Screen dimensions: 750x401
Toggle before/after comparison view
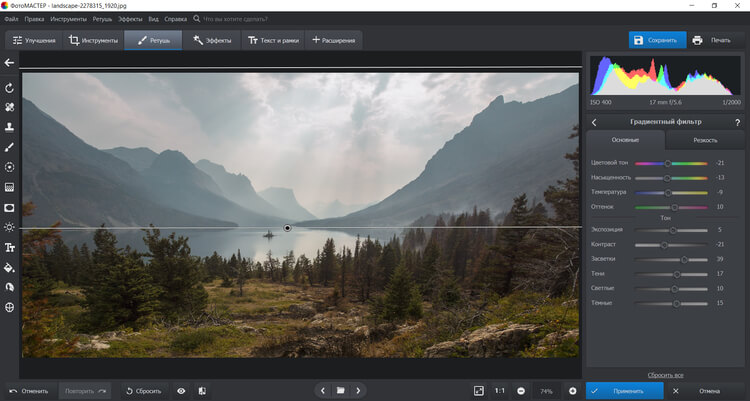tap(202, 390)
